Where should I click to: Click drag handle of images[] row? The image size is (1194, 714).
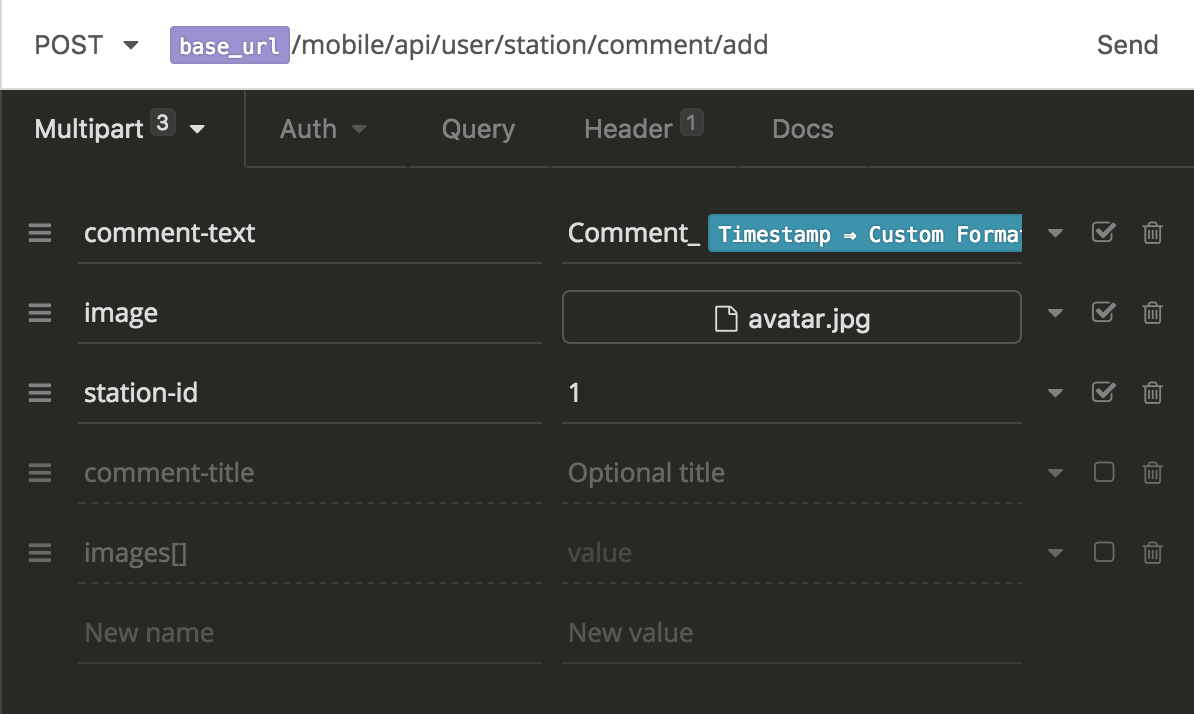click(40, 553)
